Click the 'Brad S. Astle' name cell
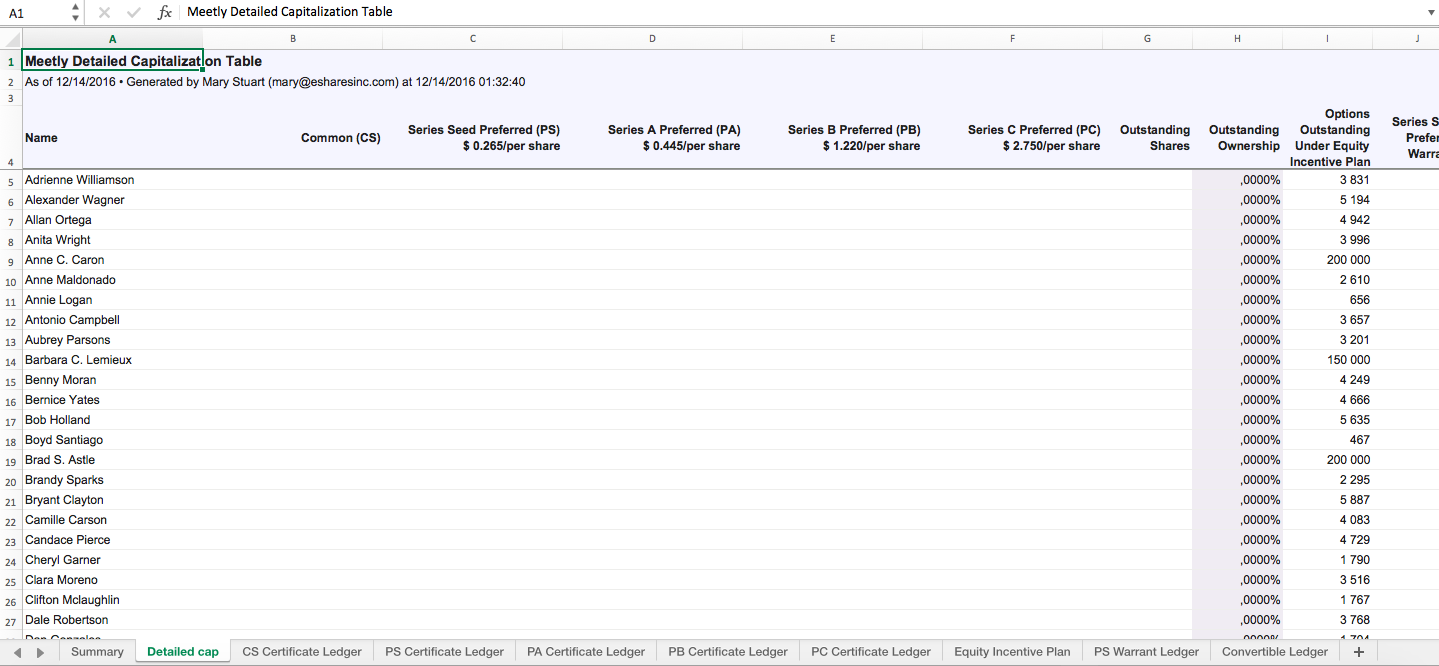 [x=112, y=460]
